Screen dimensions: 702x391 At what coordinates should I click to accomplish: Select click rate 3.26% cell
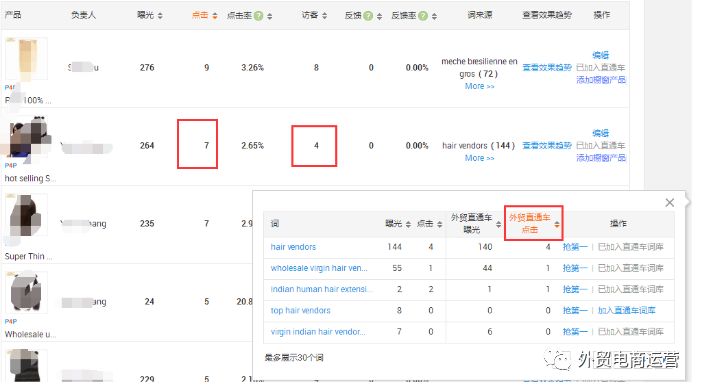point(253,68)
